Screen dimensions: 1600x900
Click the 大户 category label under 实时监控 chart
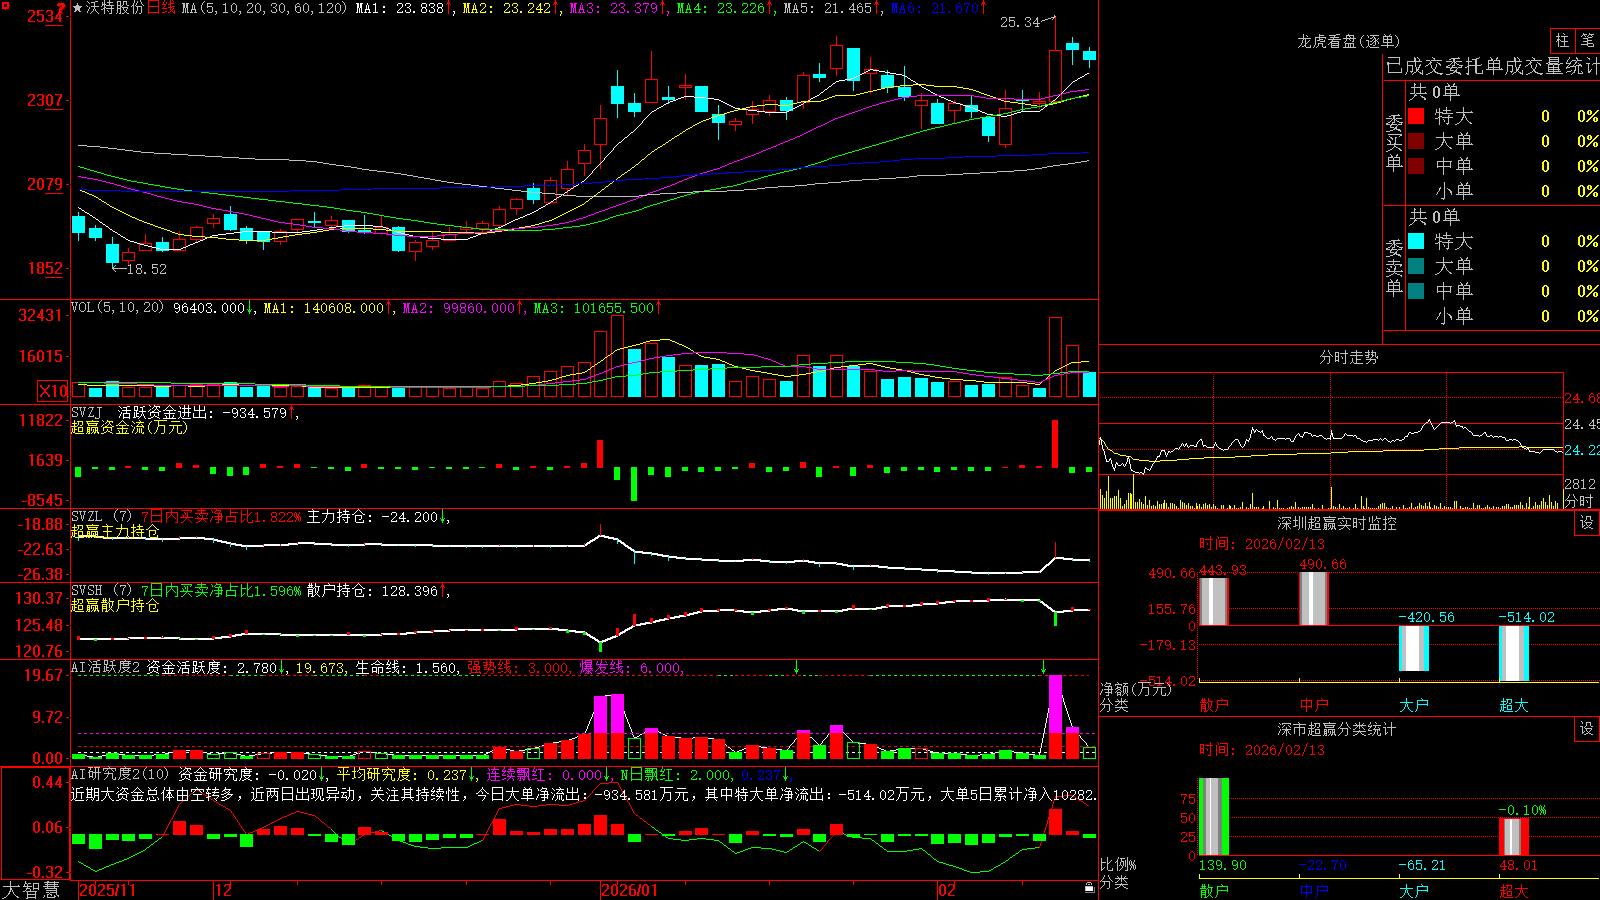tap(1414, 705)
